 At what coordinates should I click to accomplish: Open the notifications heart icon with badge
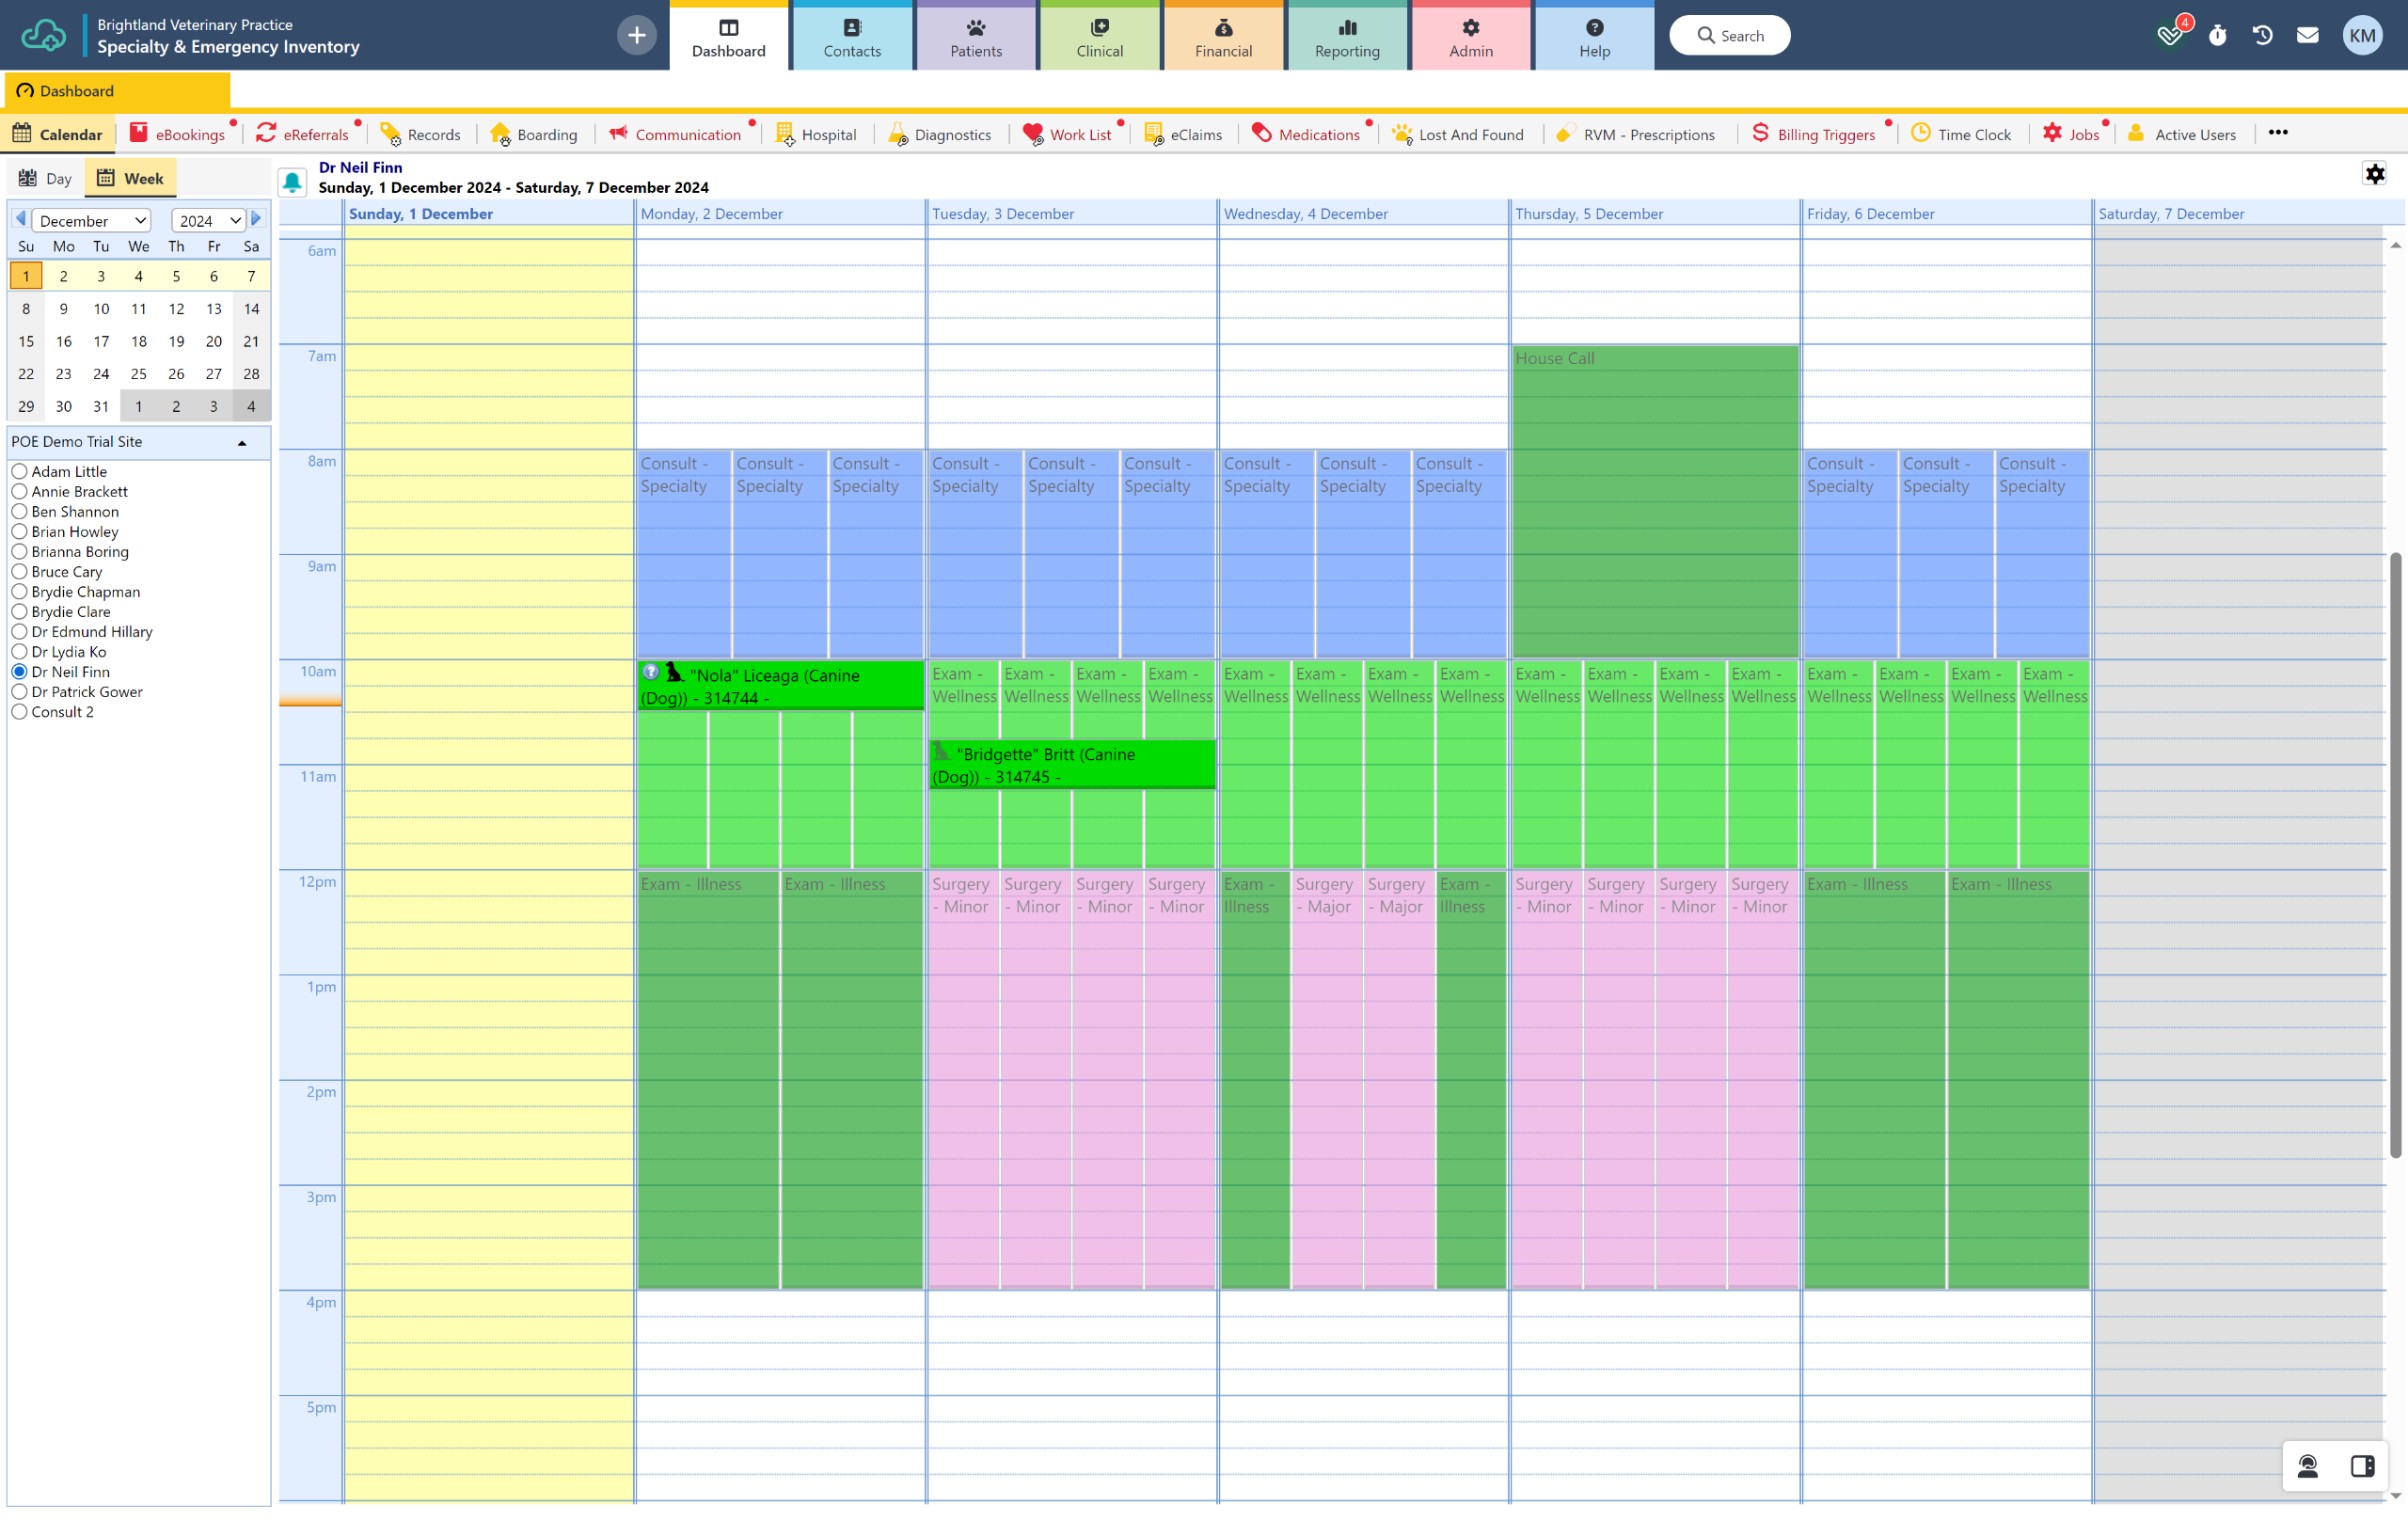pyautogui.click(x=2169, y=36)
